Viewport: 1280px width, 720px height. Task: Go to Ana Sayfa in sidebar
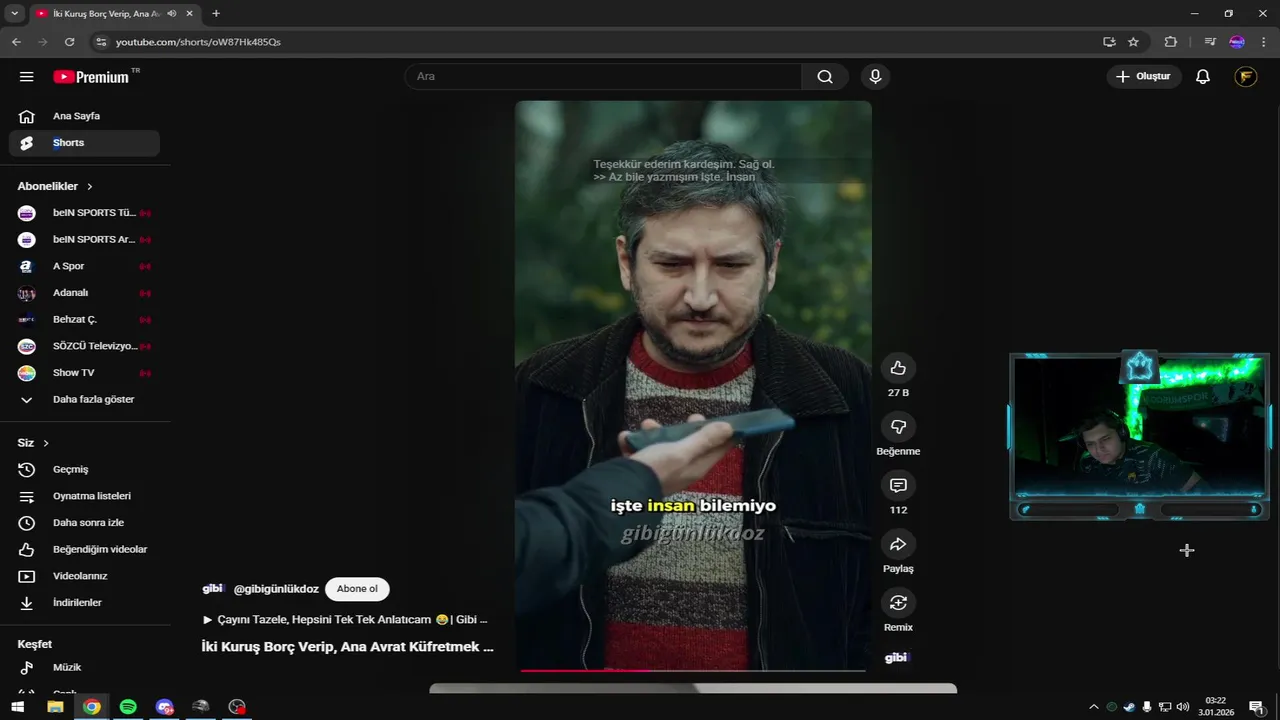coord(84,116)
